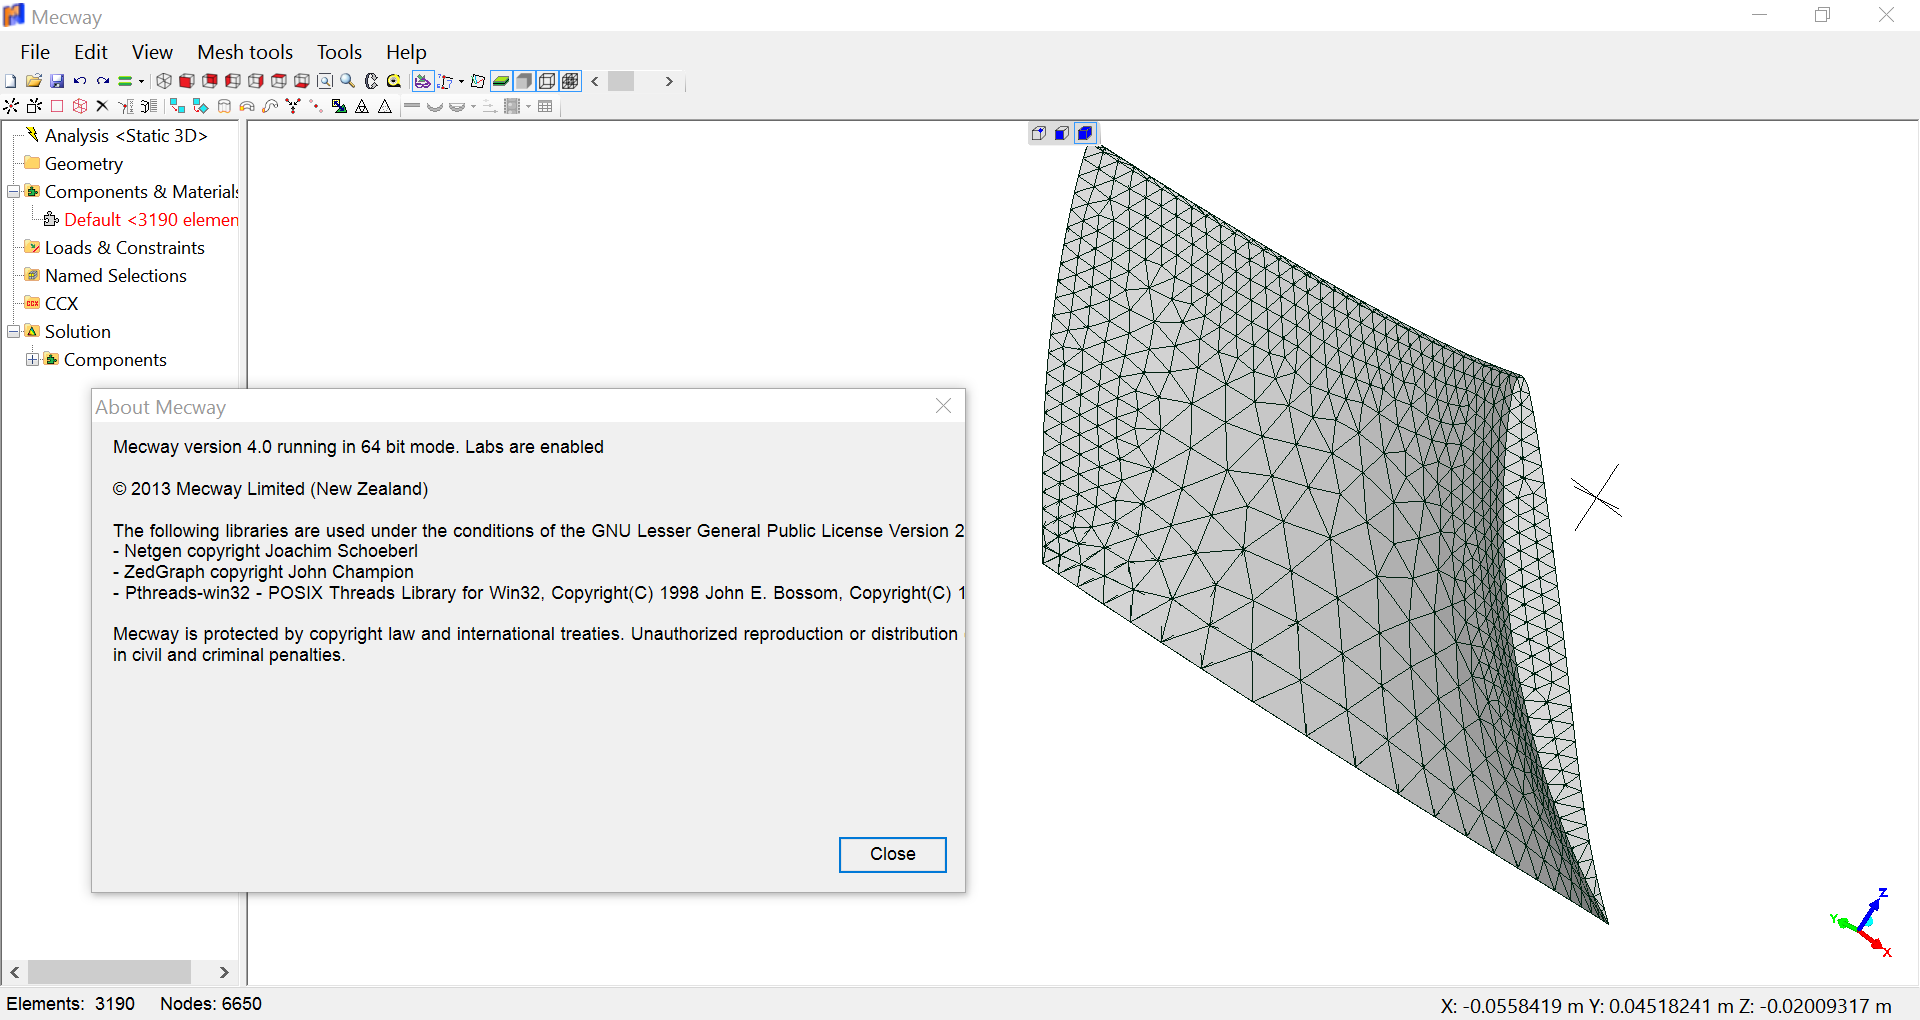Redo the last undone action

103,81
